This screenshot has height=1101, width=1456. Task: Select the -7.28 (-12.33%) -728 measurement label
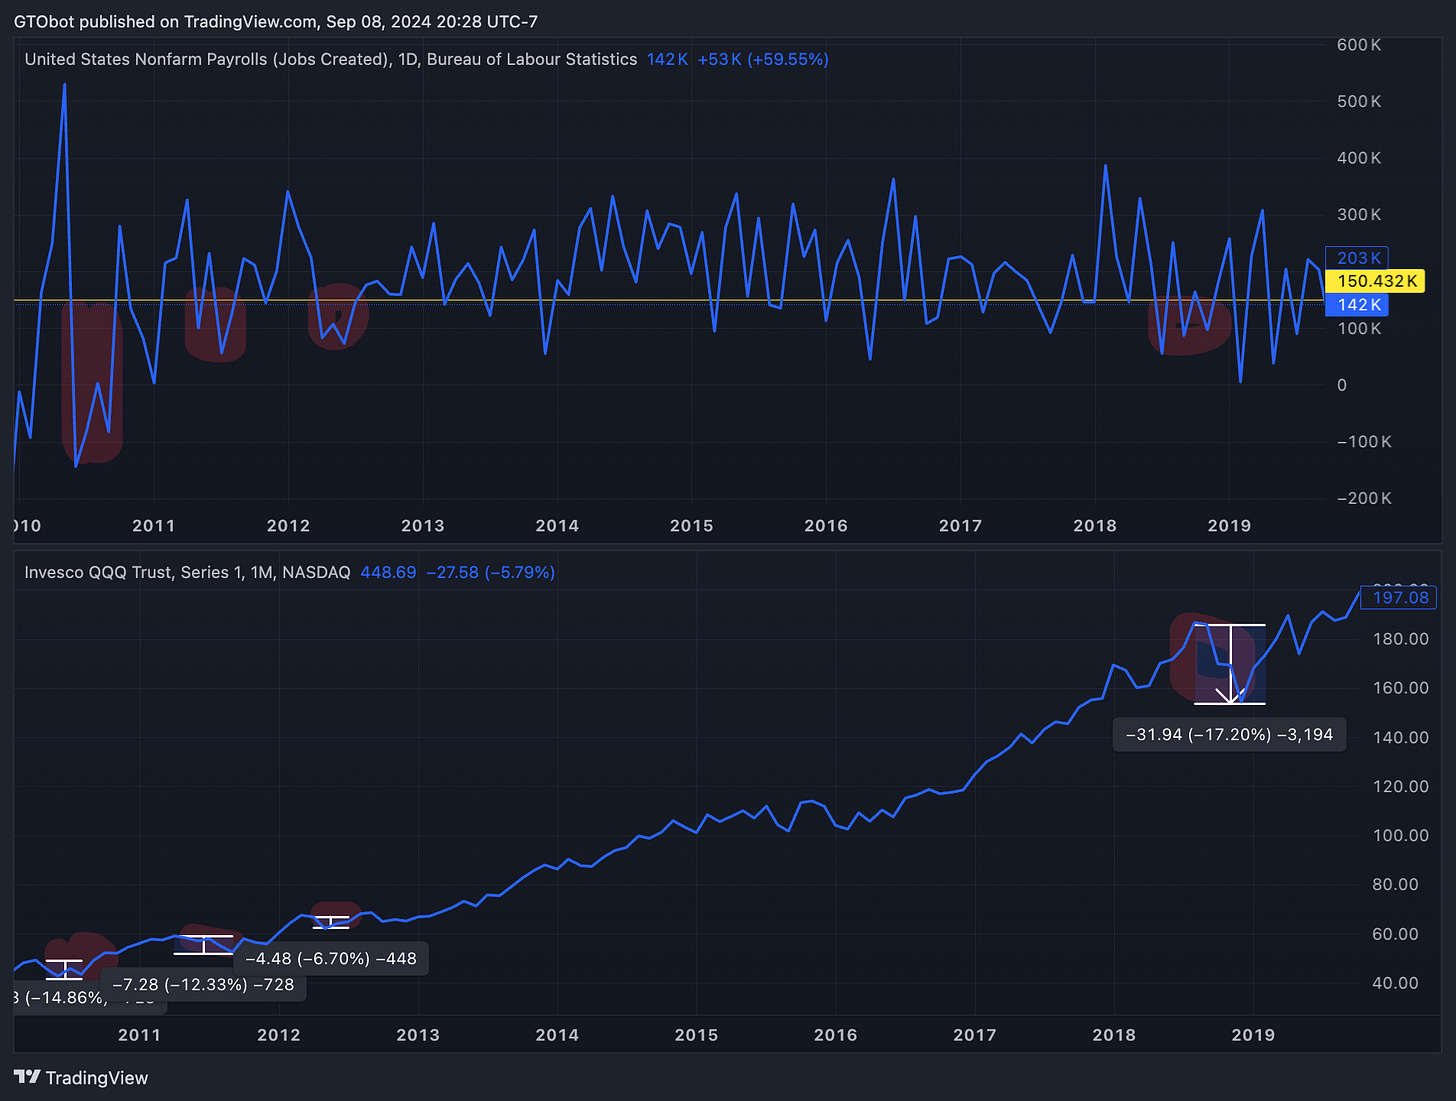tap(203, 984)
